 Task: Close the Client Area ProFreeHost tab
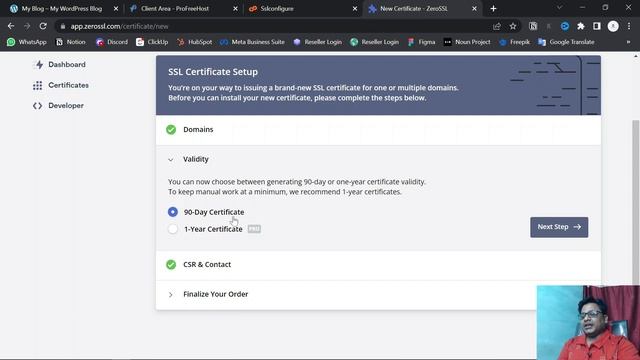236,9
